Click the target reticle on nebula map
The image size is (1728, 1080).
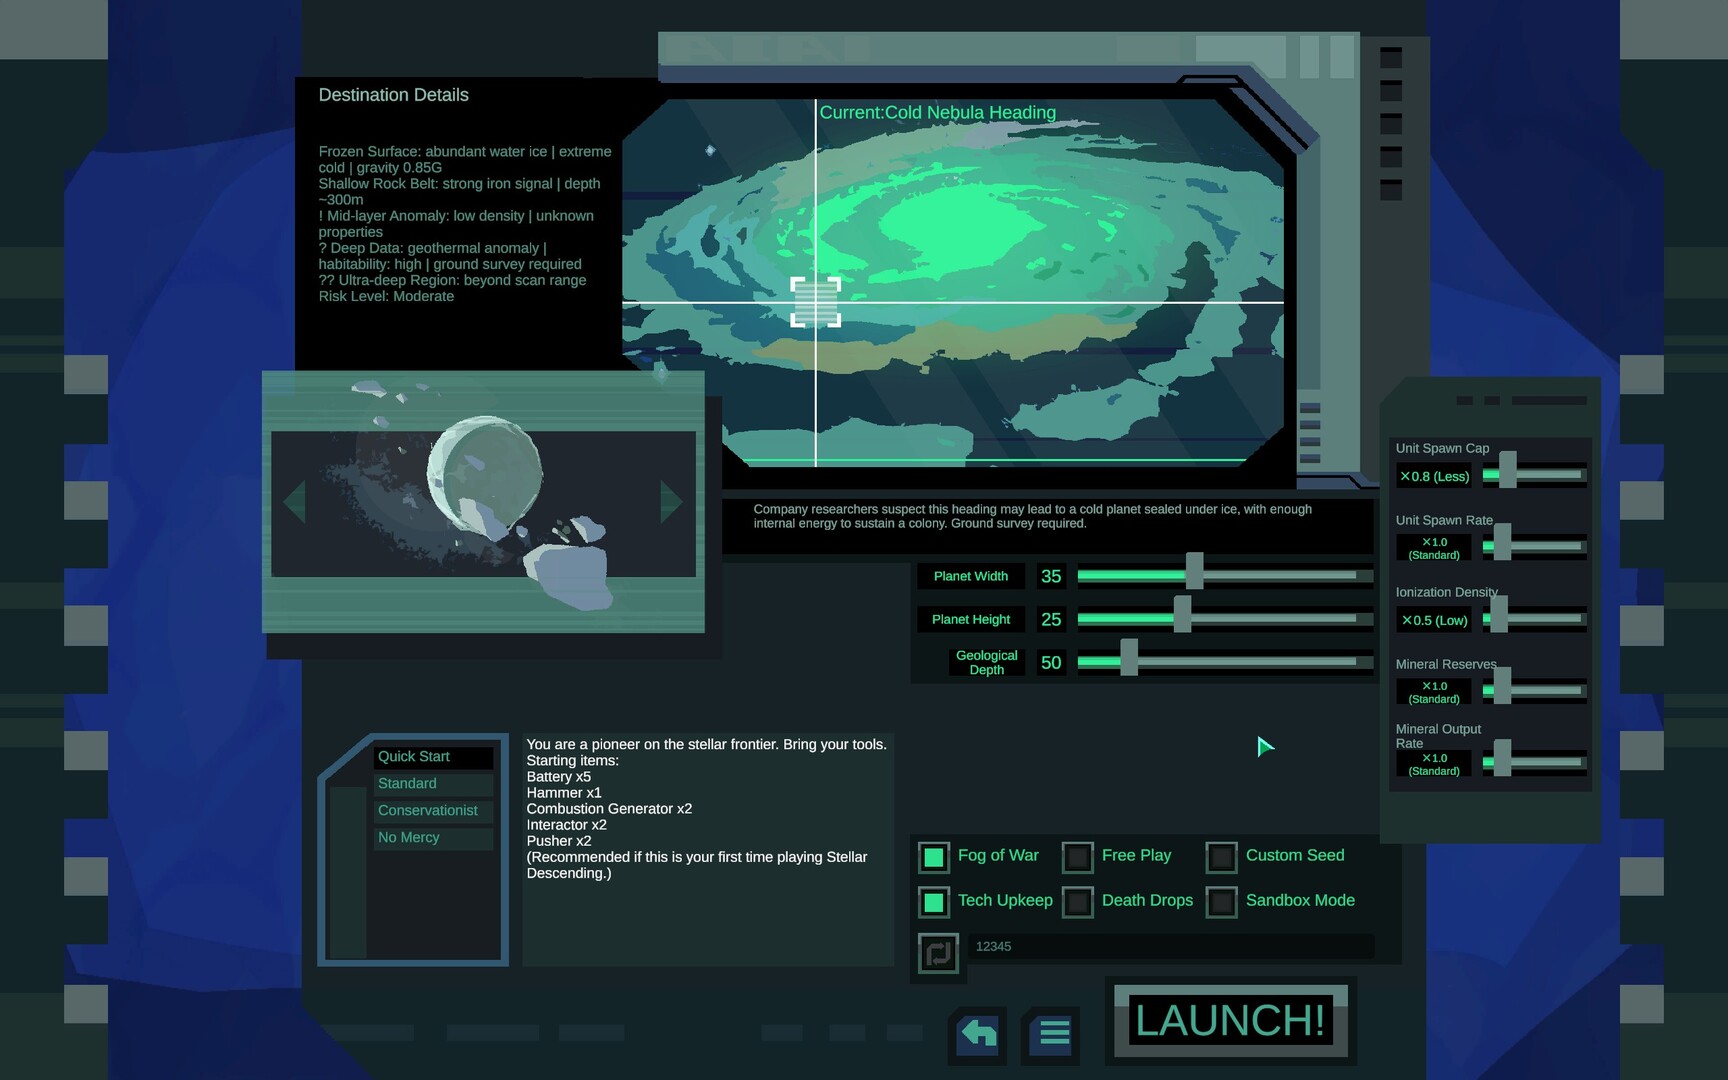coord(816,302)
